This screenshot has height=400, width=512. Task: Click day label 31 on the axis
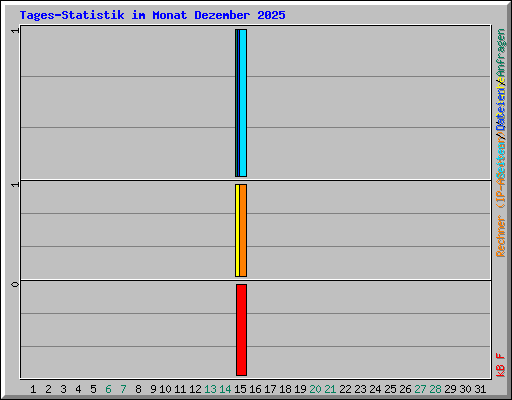coord(480,389)
